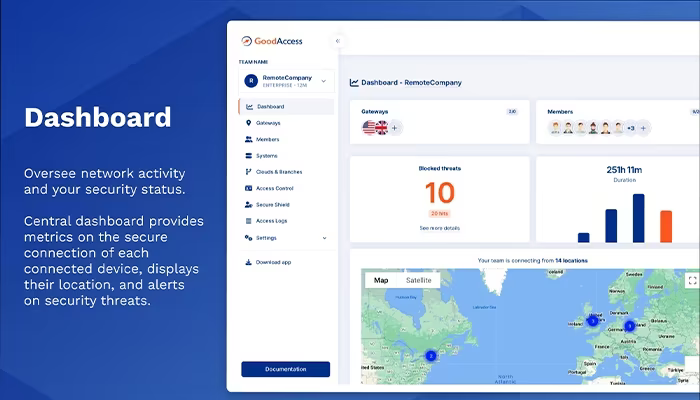Click the 251h 11m duration value
The height and width of the screenshot is (400, 700).
coord(624,170)
